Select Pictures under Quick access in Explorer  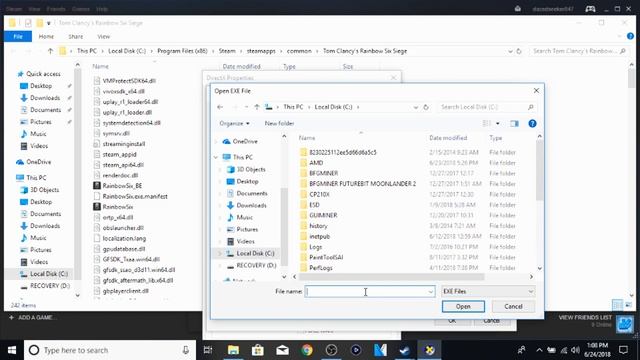click(x=40, y=122)
